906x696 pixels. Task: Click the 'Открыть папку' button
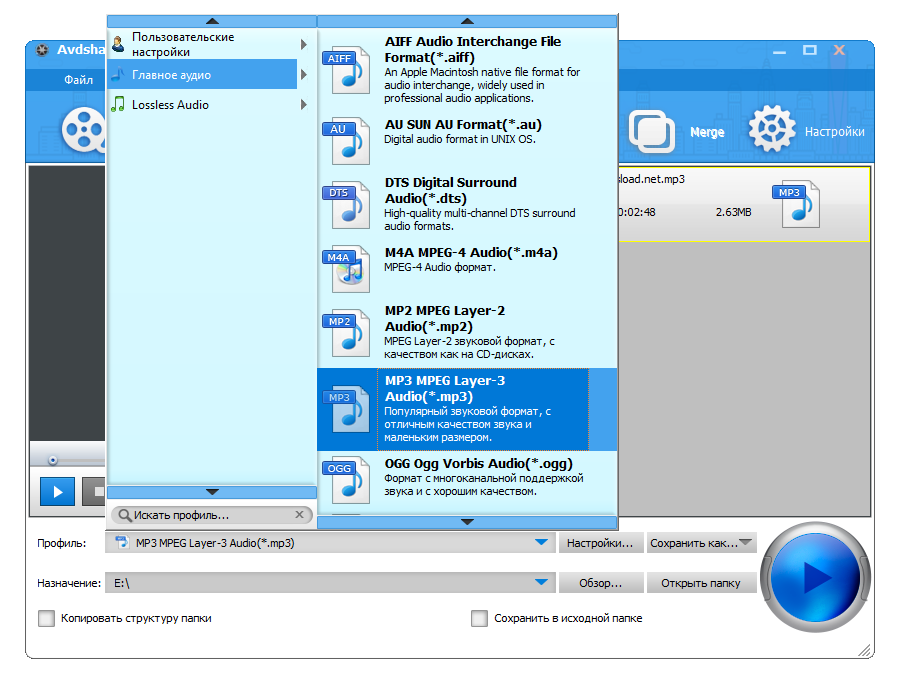click(701, 583)
